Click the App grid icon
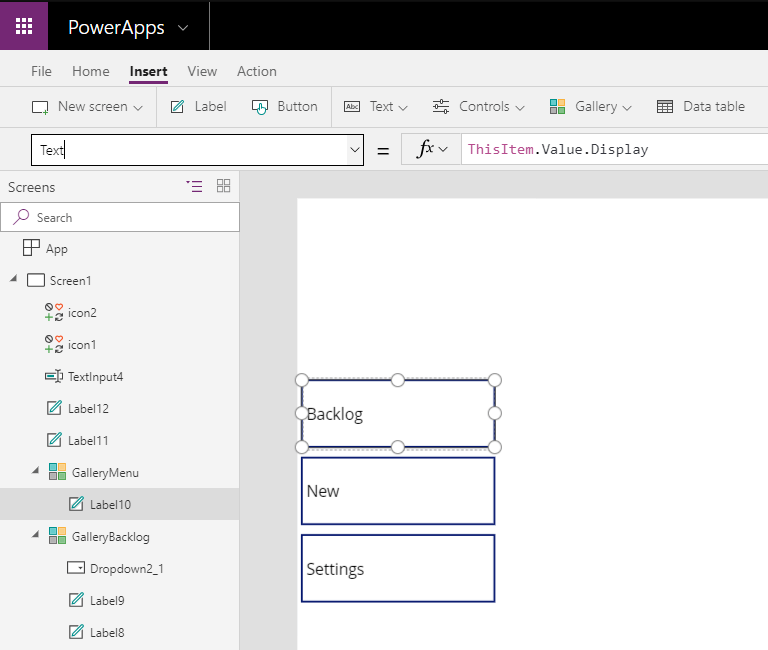768x650 pixels. [31, 247]
